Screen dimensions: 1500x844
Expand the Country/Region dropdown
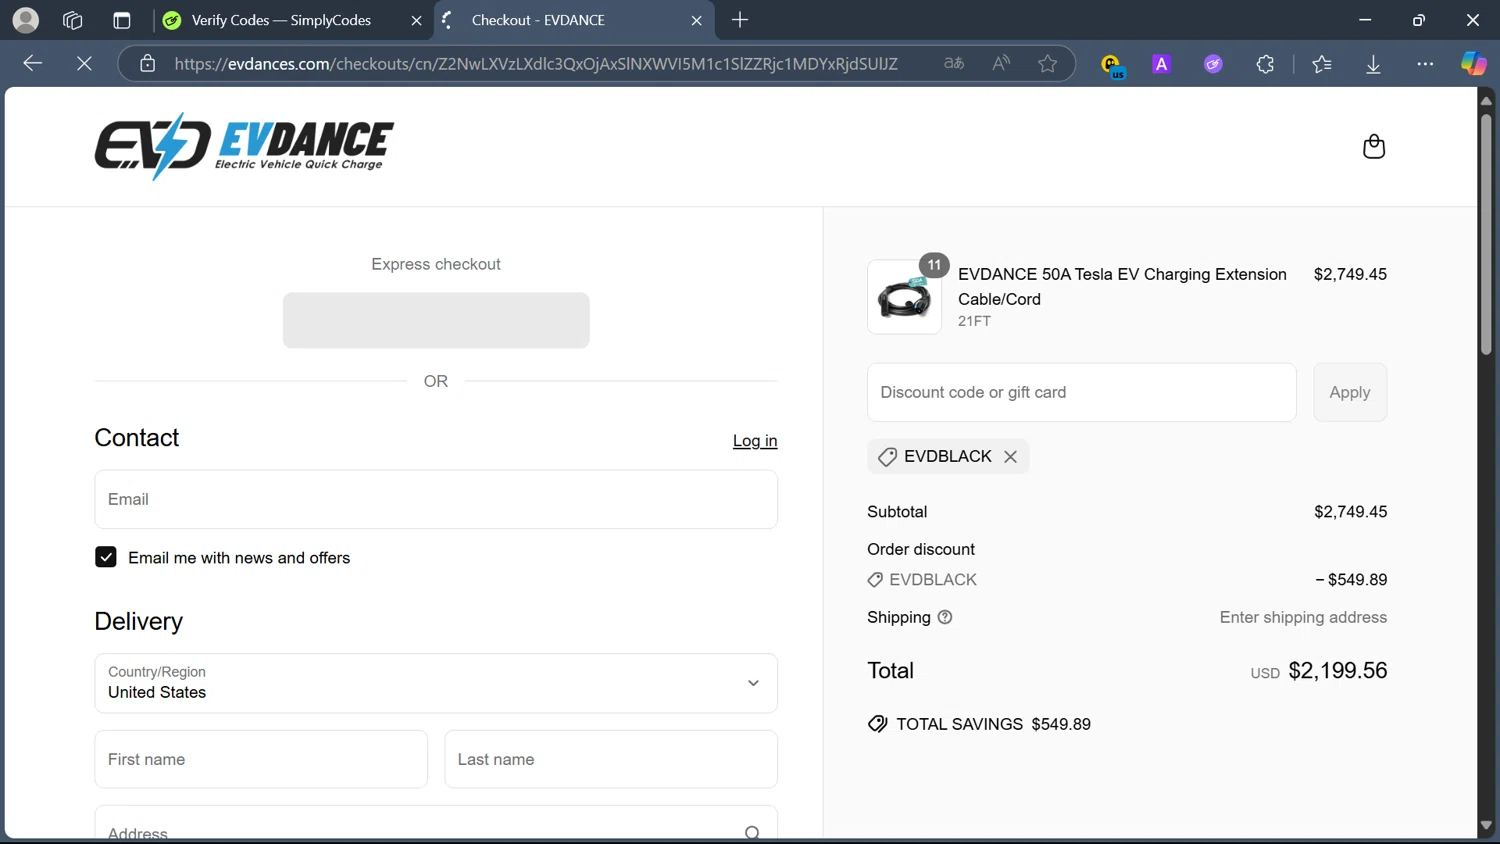(436, 683)
